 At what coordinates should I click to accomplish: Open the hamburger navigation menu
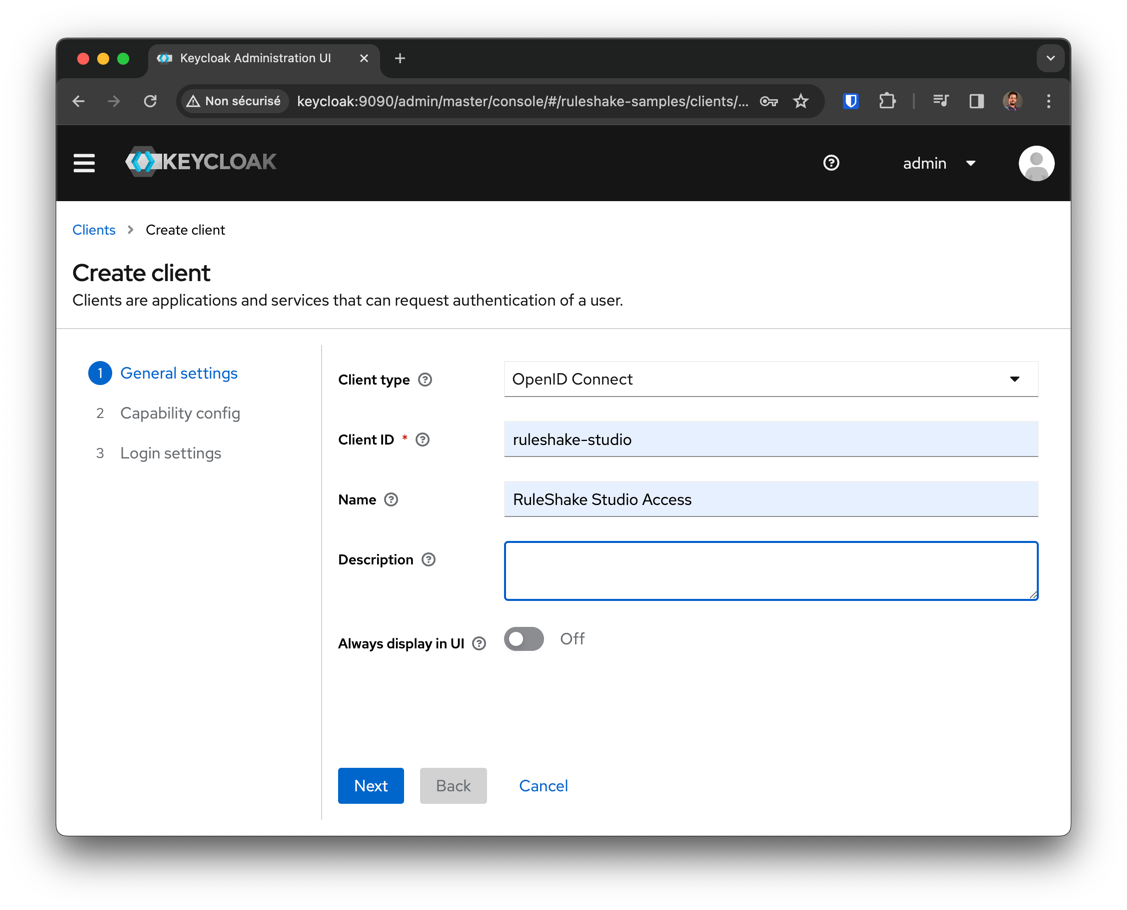[x=84, y=163]
